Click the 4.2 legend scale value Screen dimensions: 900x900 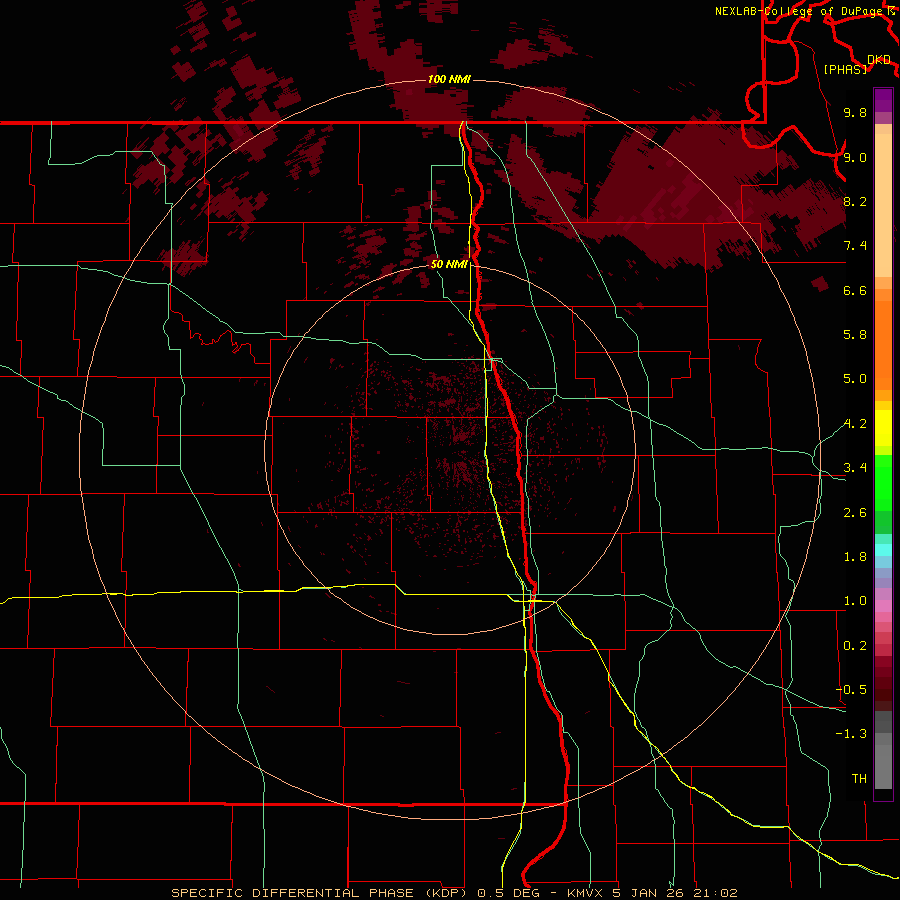point(855,424)
